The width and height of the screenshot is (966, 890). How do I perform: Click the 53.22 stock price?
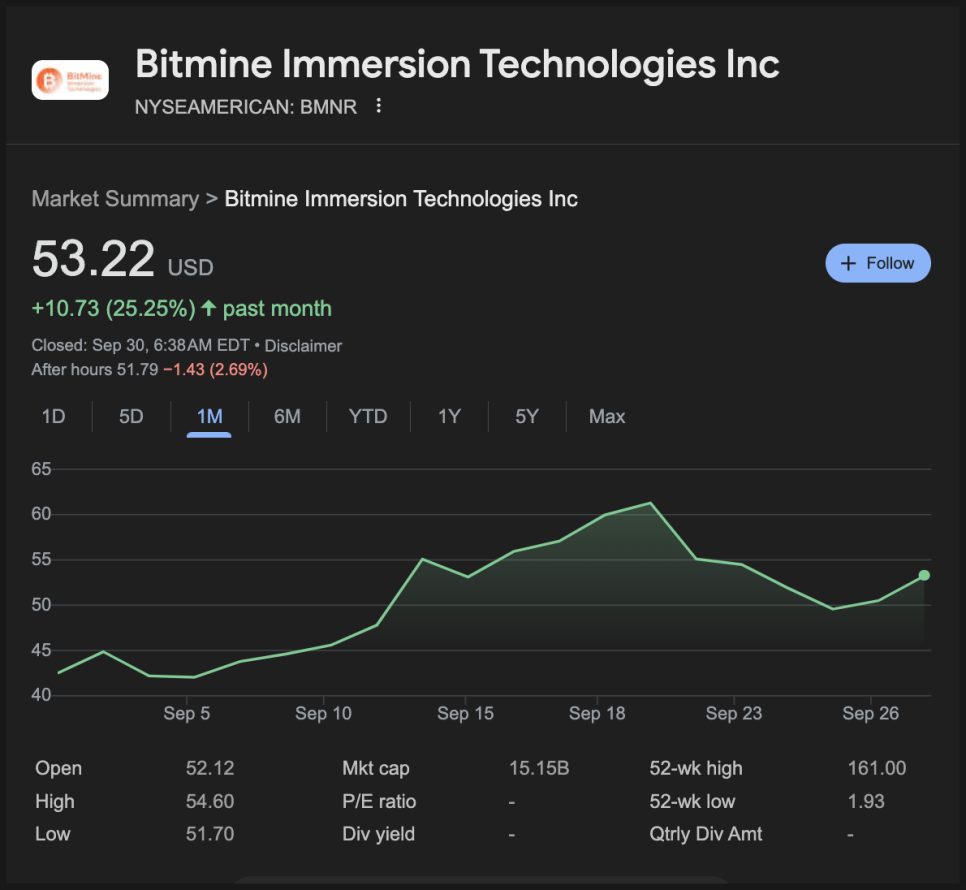coord(93,259)
